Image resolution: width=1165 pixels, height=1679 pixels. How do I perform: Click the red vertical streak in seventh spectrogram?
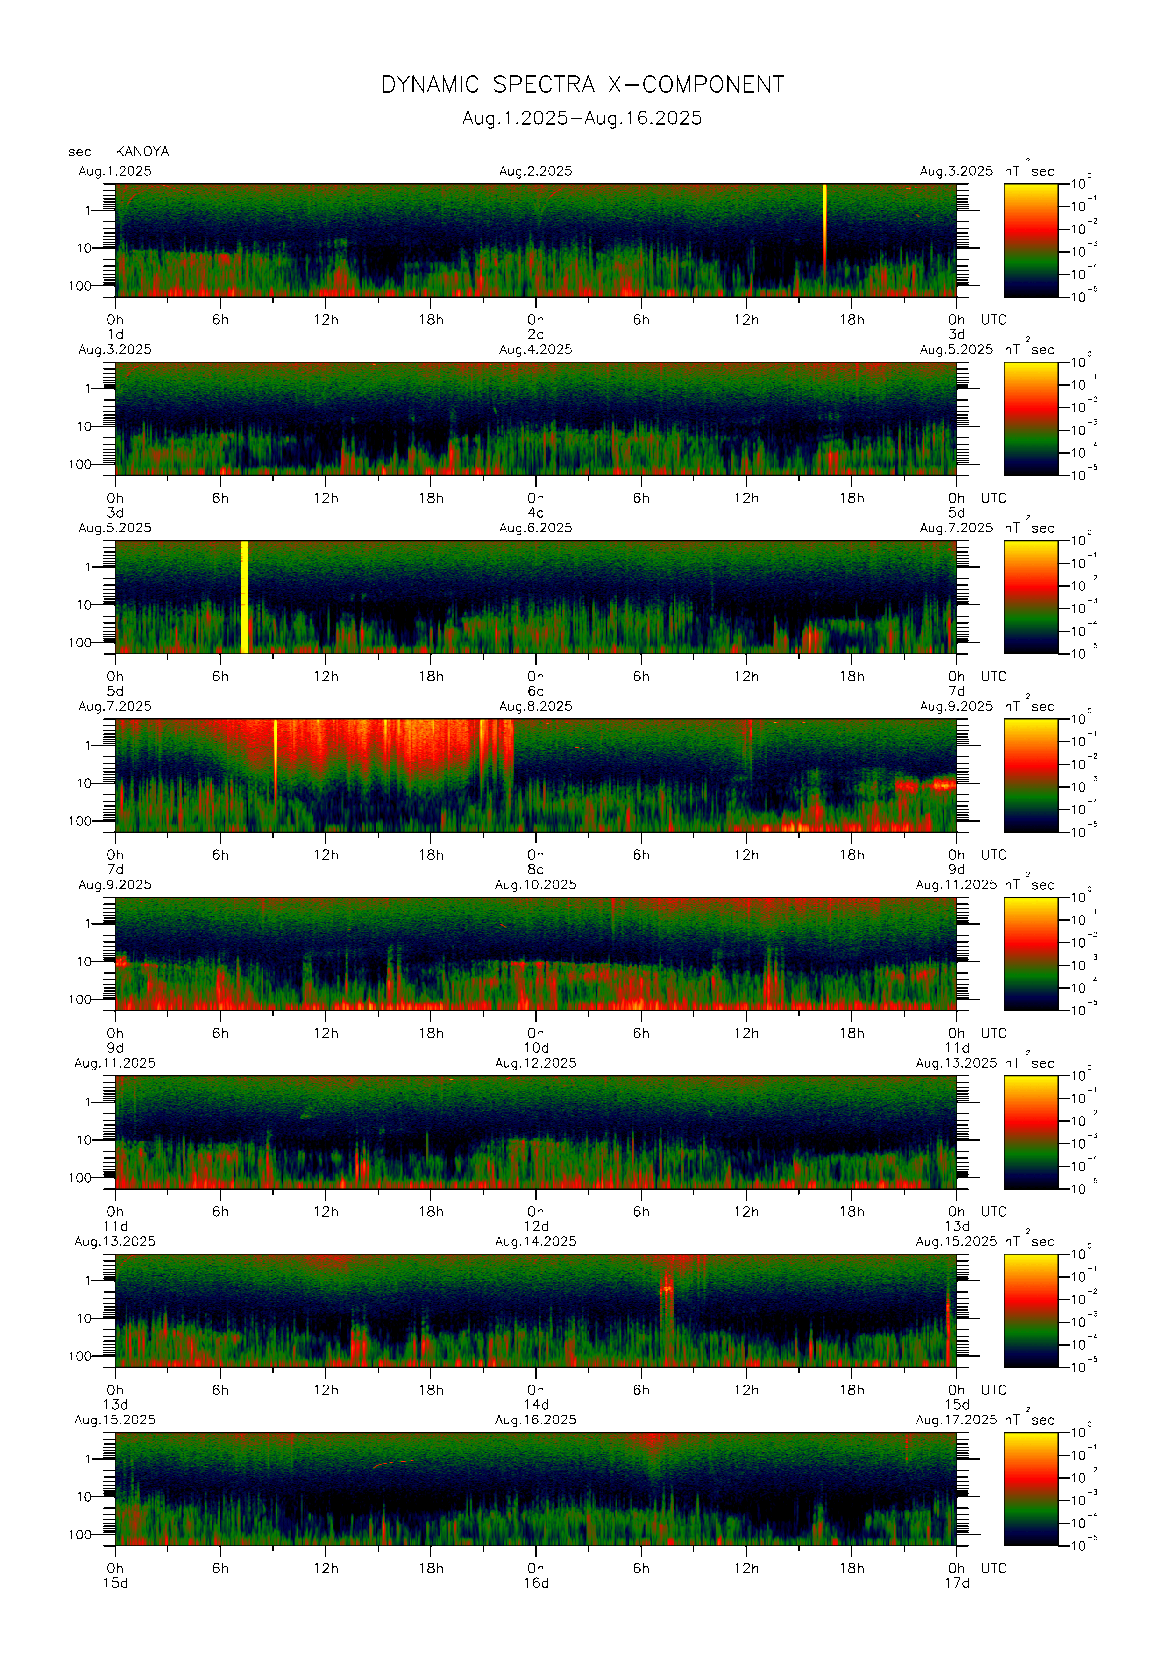(667, 1310)
